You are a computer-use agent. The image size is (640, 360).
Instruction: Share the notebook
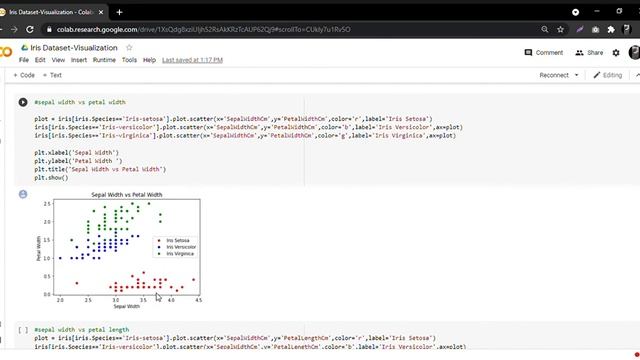pos(589,53)
